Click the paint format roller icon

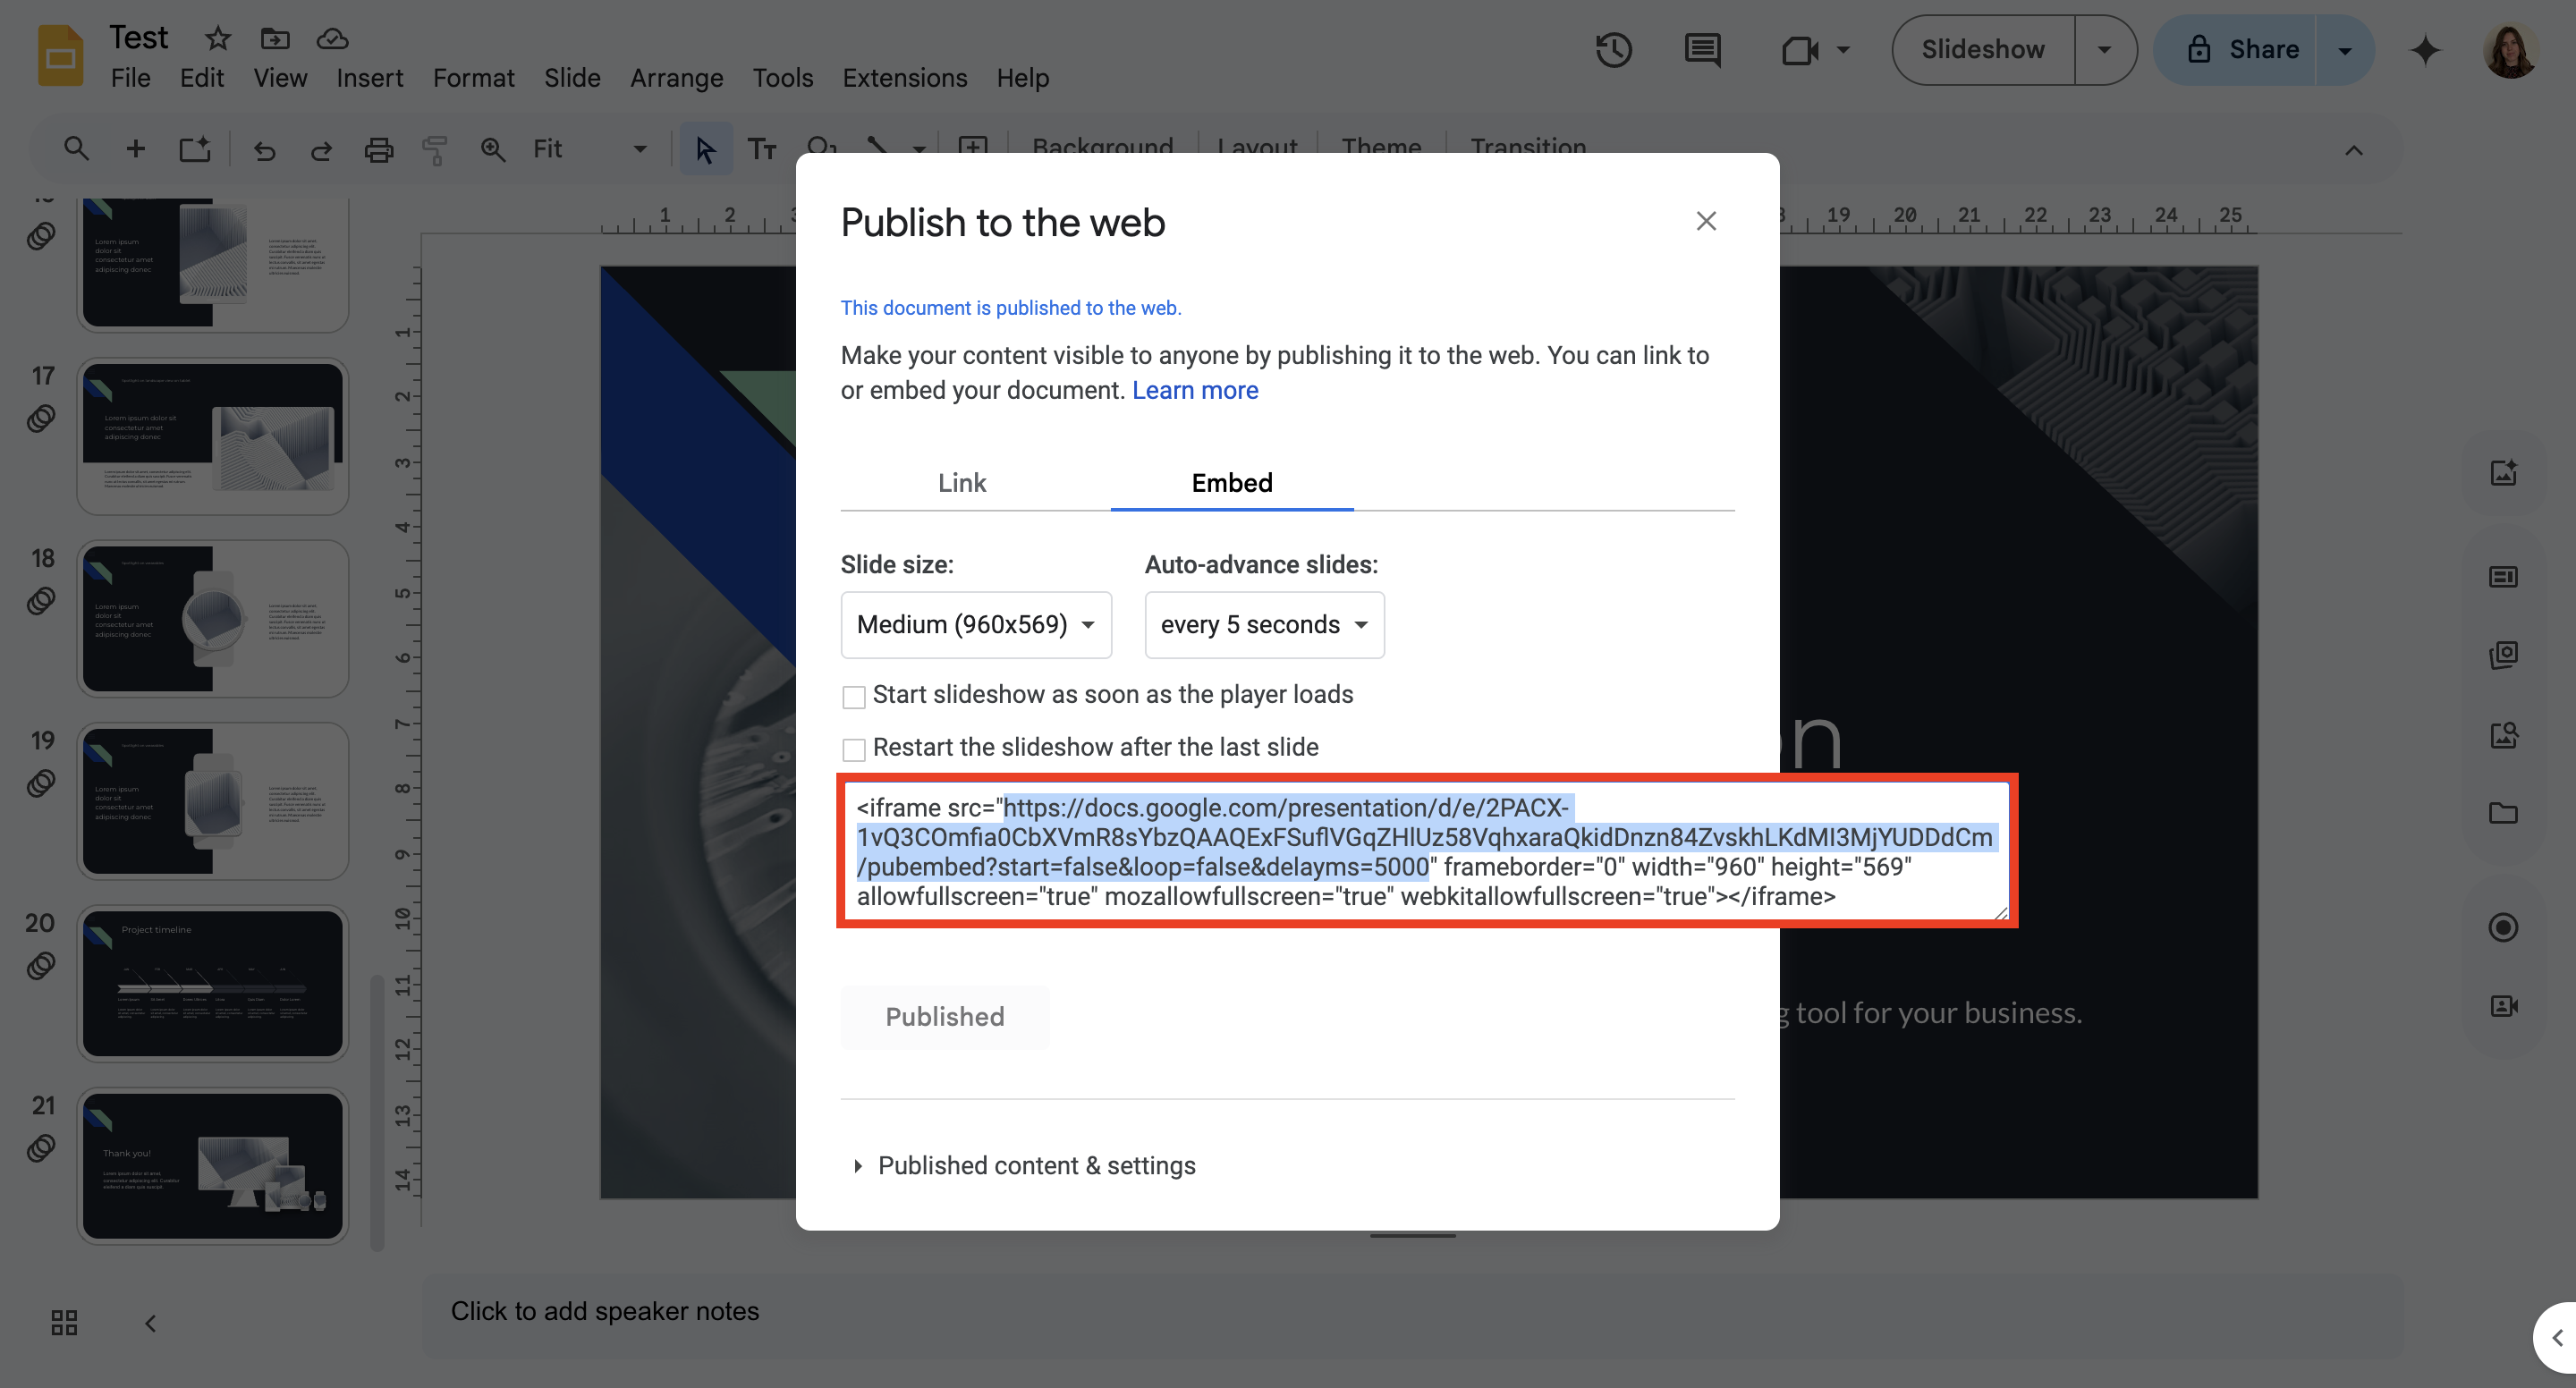435,150
